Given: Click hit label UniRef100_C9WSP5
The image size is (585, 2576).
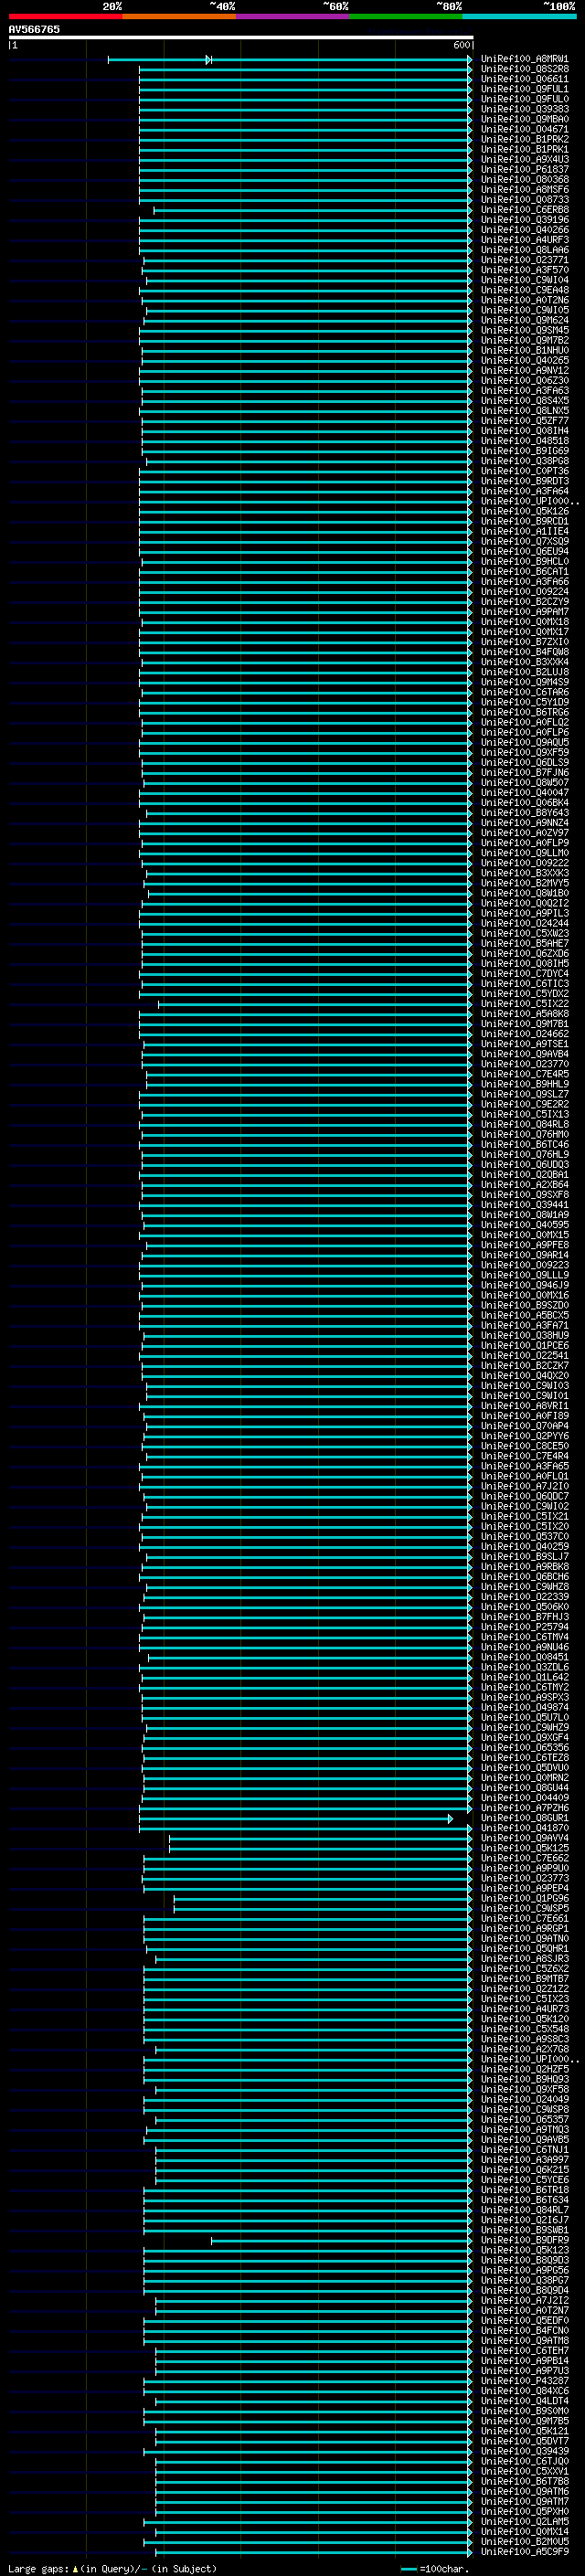Looking at the screenshot, I should click(524, 1909).
